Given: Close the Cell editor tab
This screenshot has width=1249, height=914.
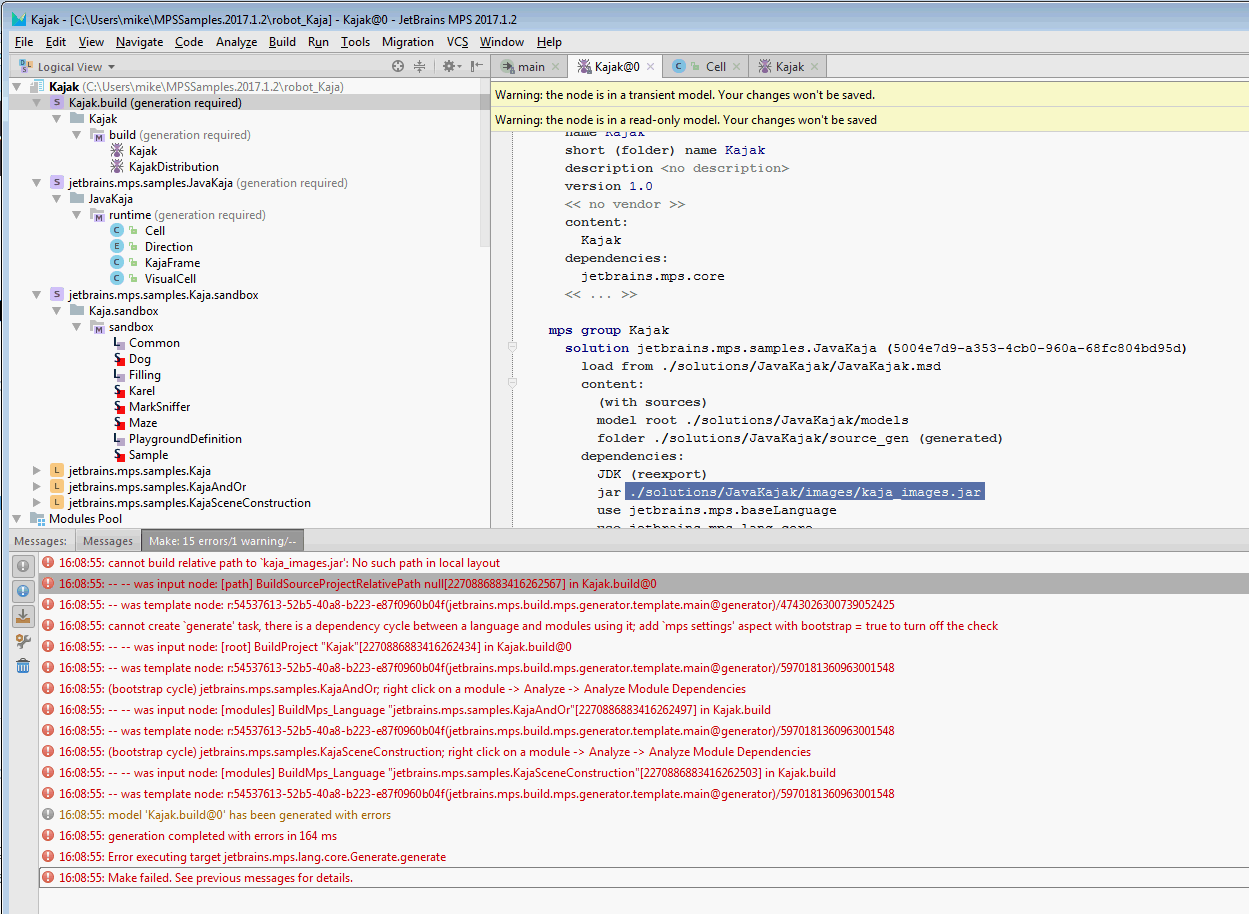Looking at the screenshot, I should 737,67.
